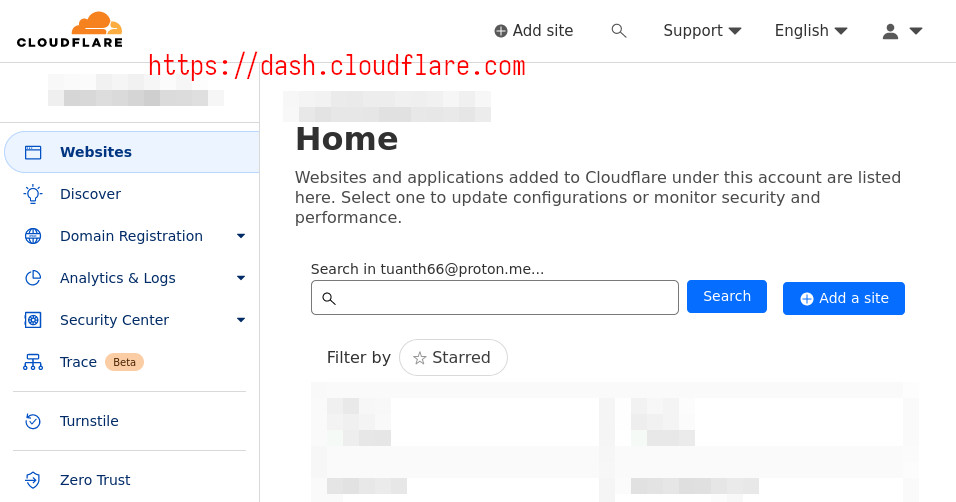Click the Analytics & Logs chart icon

pyautogui.click(x=33, y=278)
